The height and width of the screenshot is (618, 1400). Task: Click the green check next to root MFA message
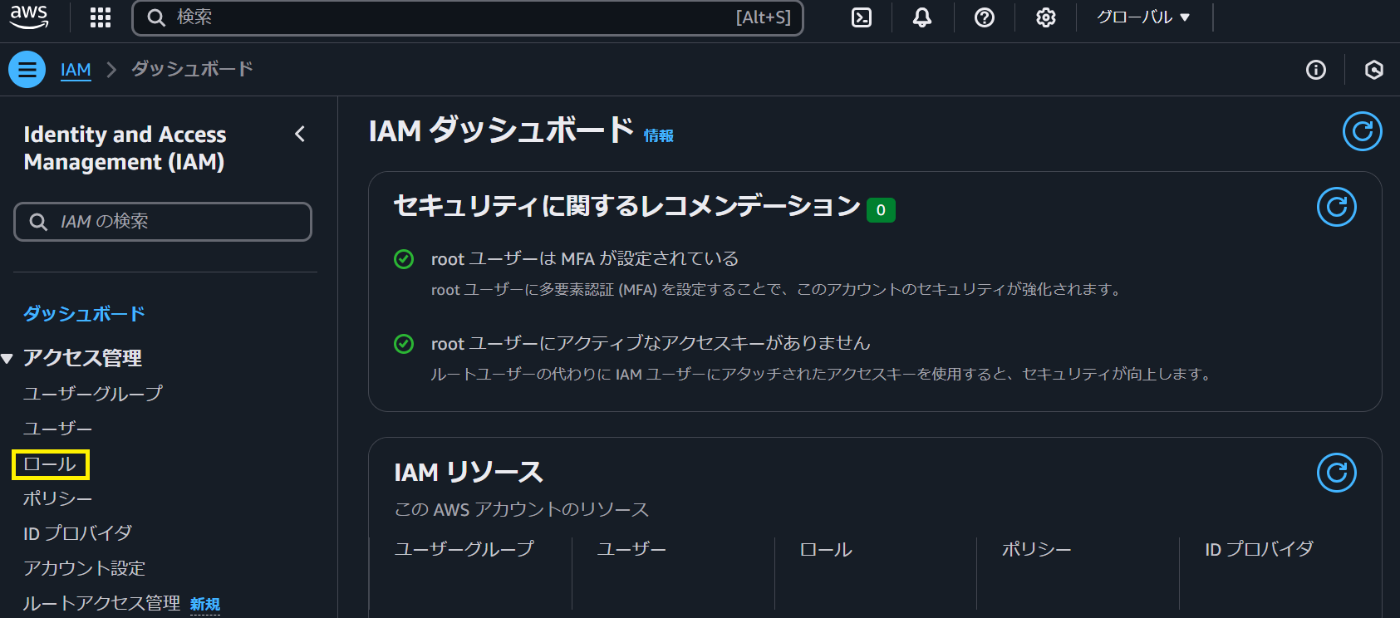[403, 259]
